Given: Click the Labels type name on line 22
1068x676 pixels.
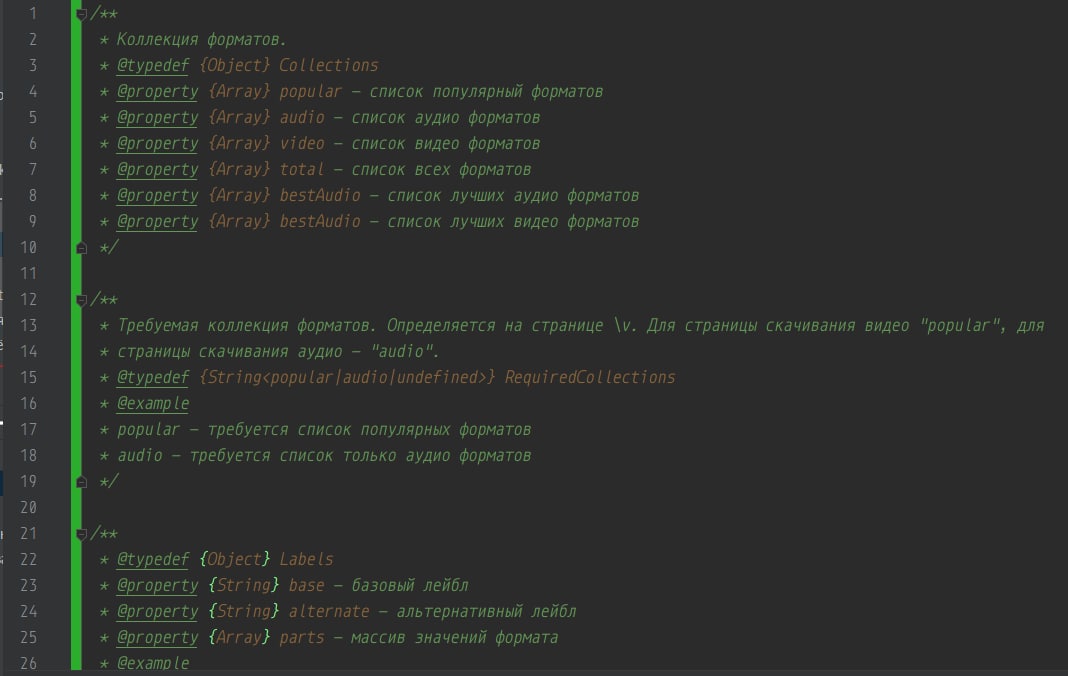Looking at the screenshot, I should pos(307,559).
